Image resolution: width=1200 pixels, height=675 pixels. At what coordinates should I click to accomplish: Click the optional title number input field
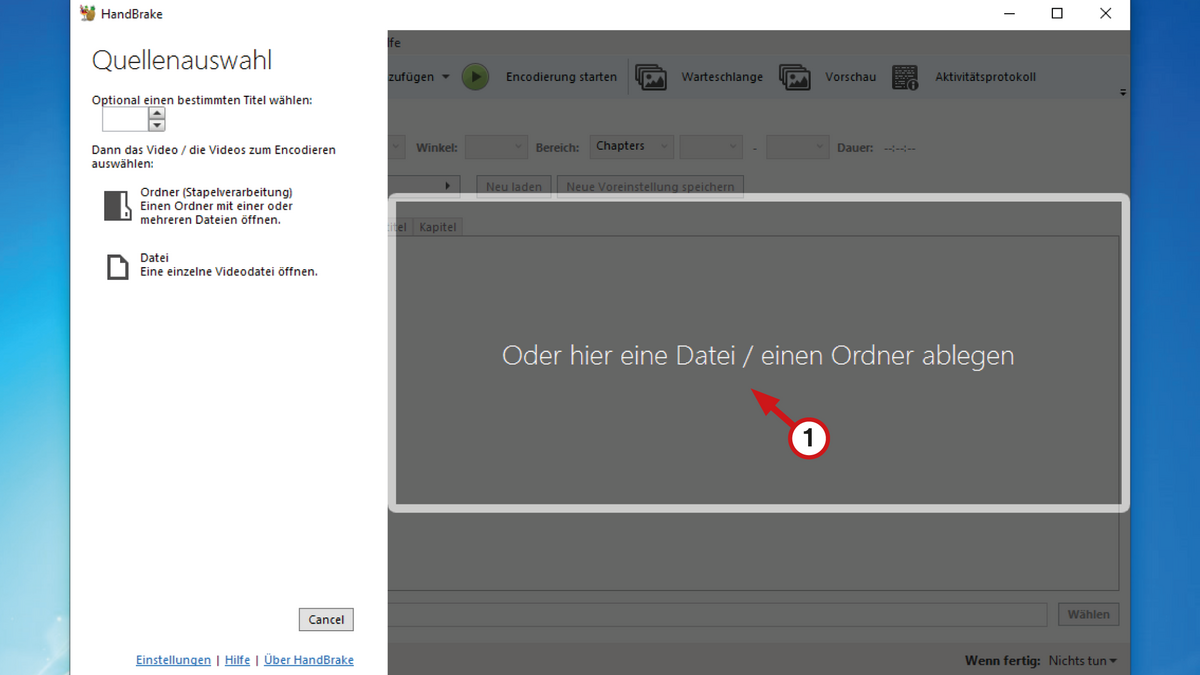(125, 120)
